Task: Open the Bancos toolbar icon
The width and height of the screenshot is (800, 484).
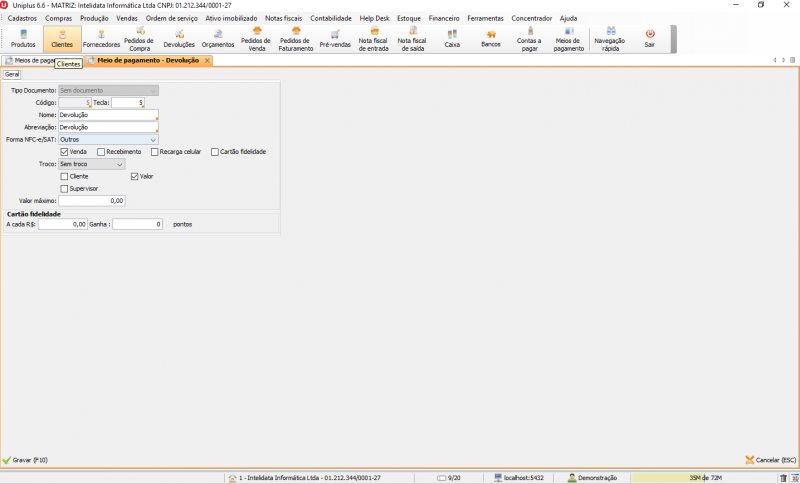Action: 491,39
